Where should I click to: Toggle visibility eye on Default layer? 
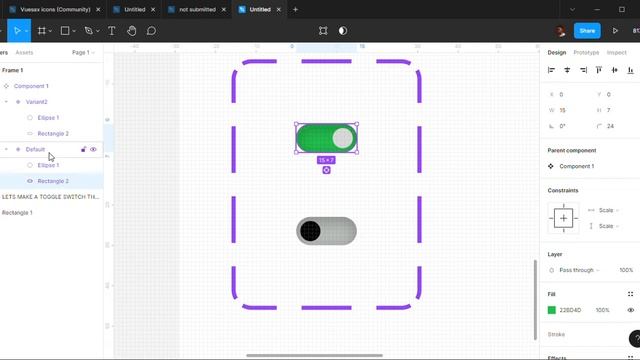coord(93,149)
